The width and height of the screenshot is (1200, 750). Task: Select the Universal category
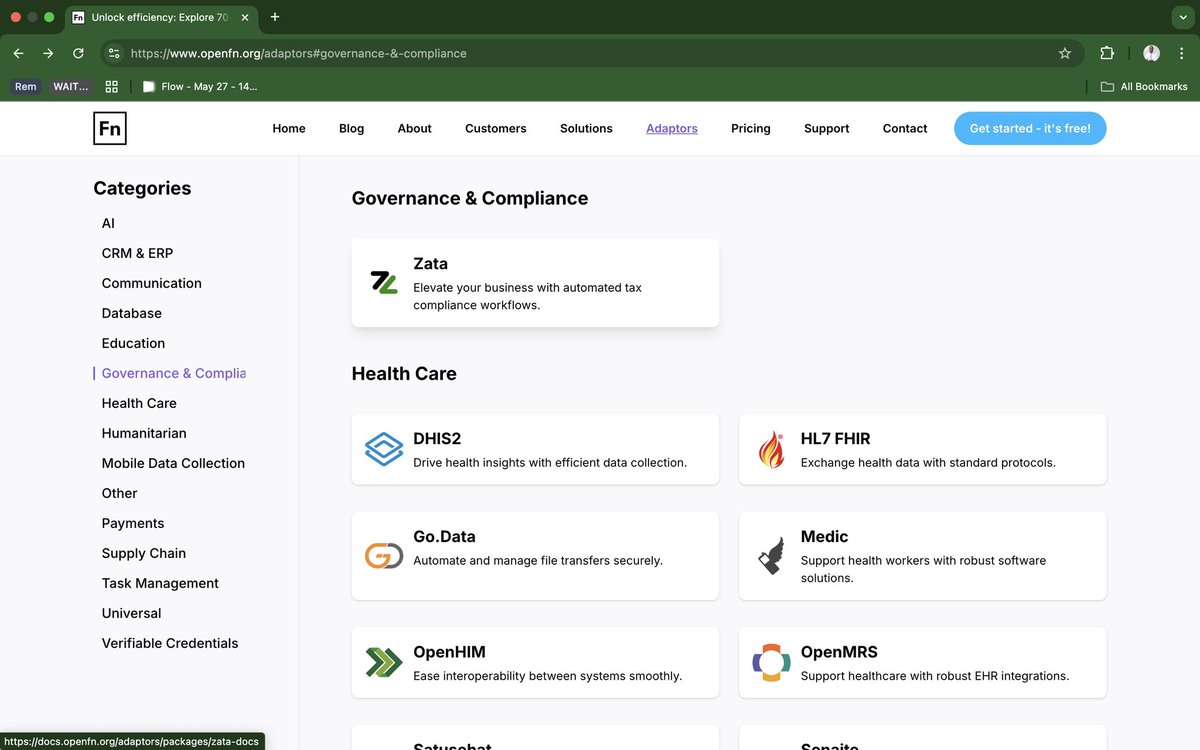[x=131, y=613]
